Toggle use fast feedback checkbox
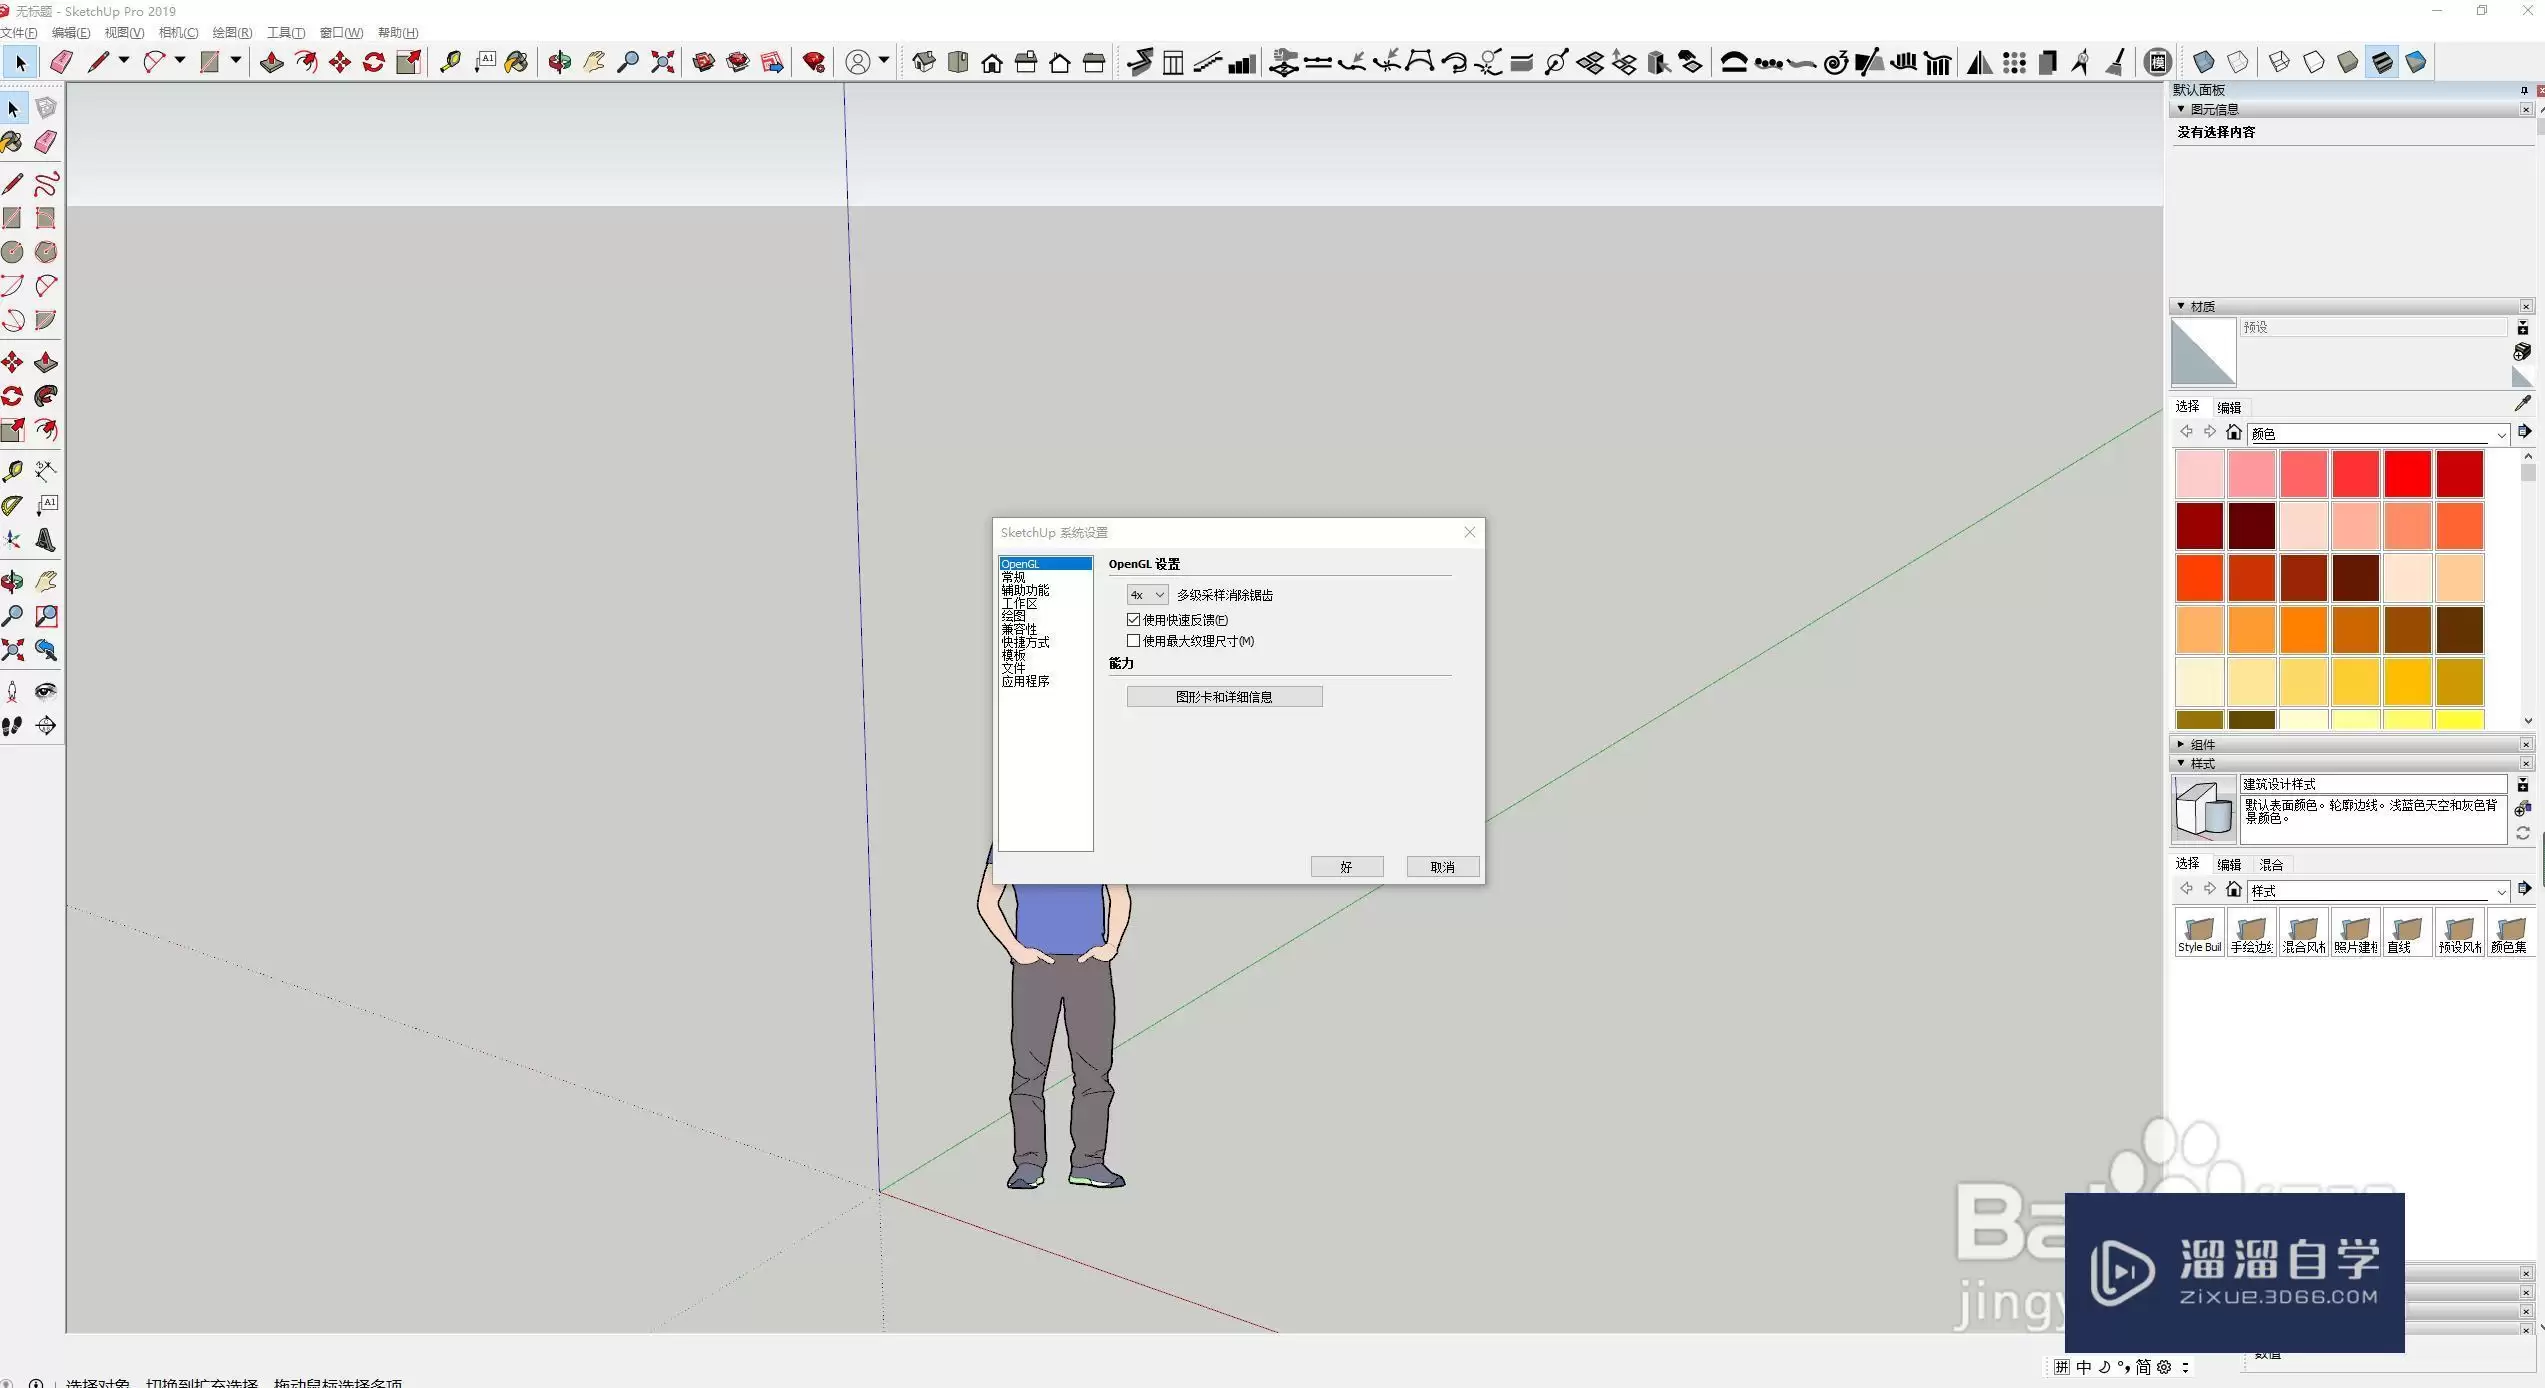Image resolution: width=2545 pixels, height=1388 pixels. pos(1133,620)
